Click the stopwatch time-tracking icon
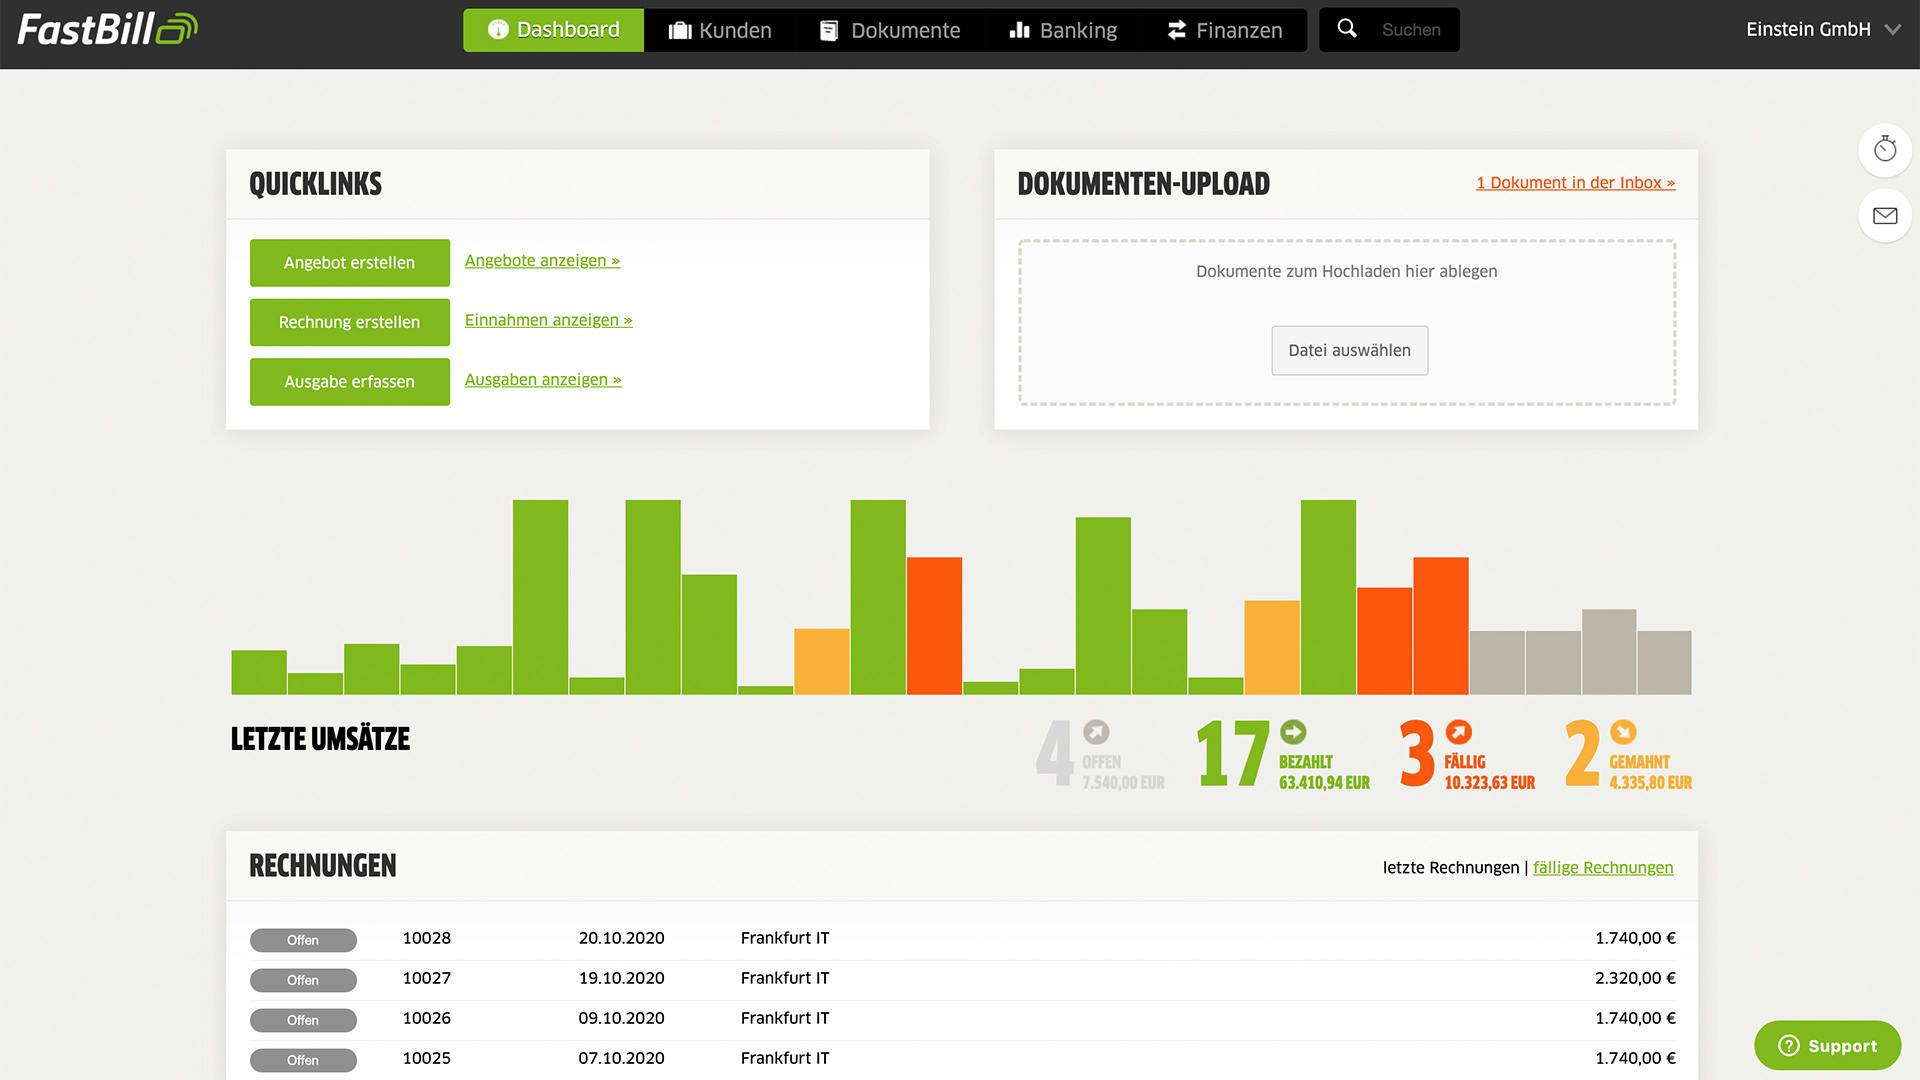 click(1884, 150)
